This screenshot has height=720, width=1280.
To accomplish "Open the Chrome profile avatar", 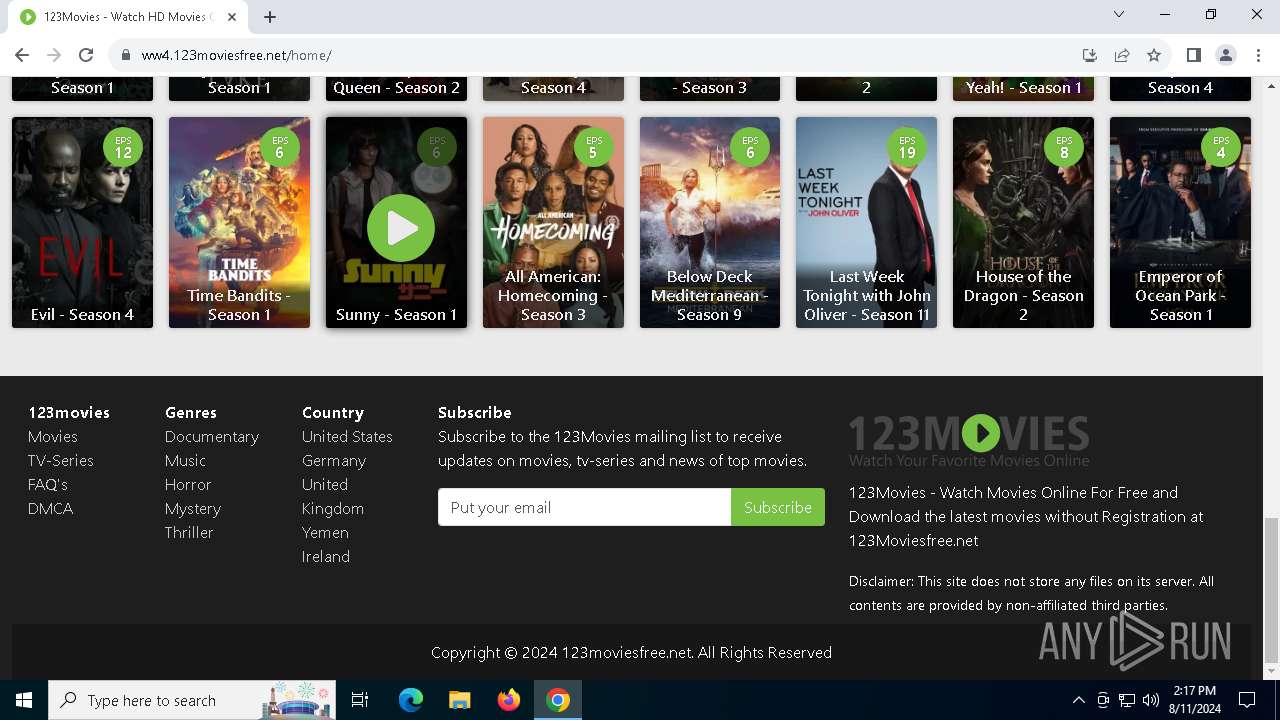I will (1226, 55).
